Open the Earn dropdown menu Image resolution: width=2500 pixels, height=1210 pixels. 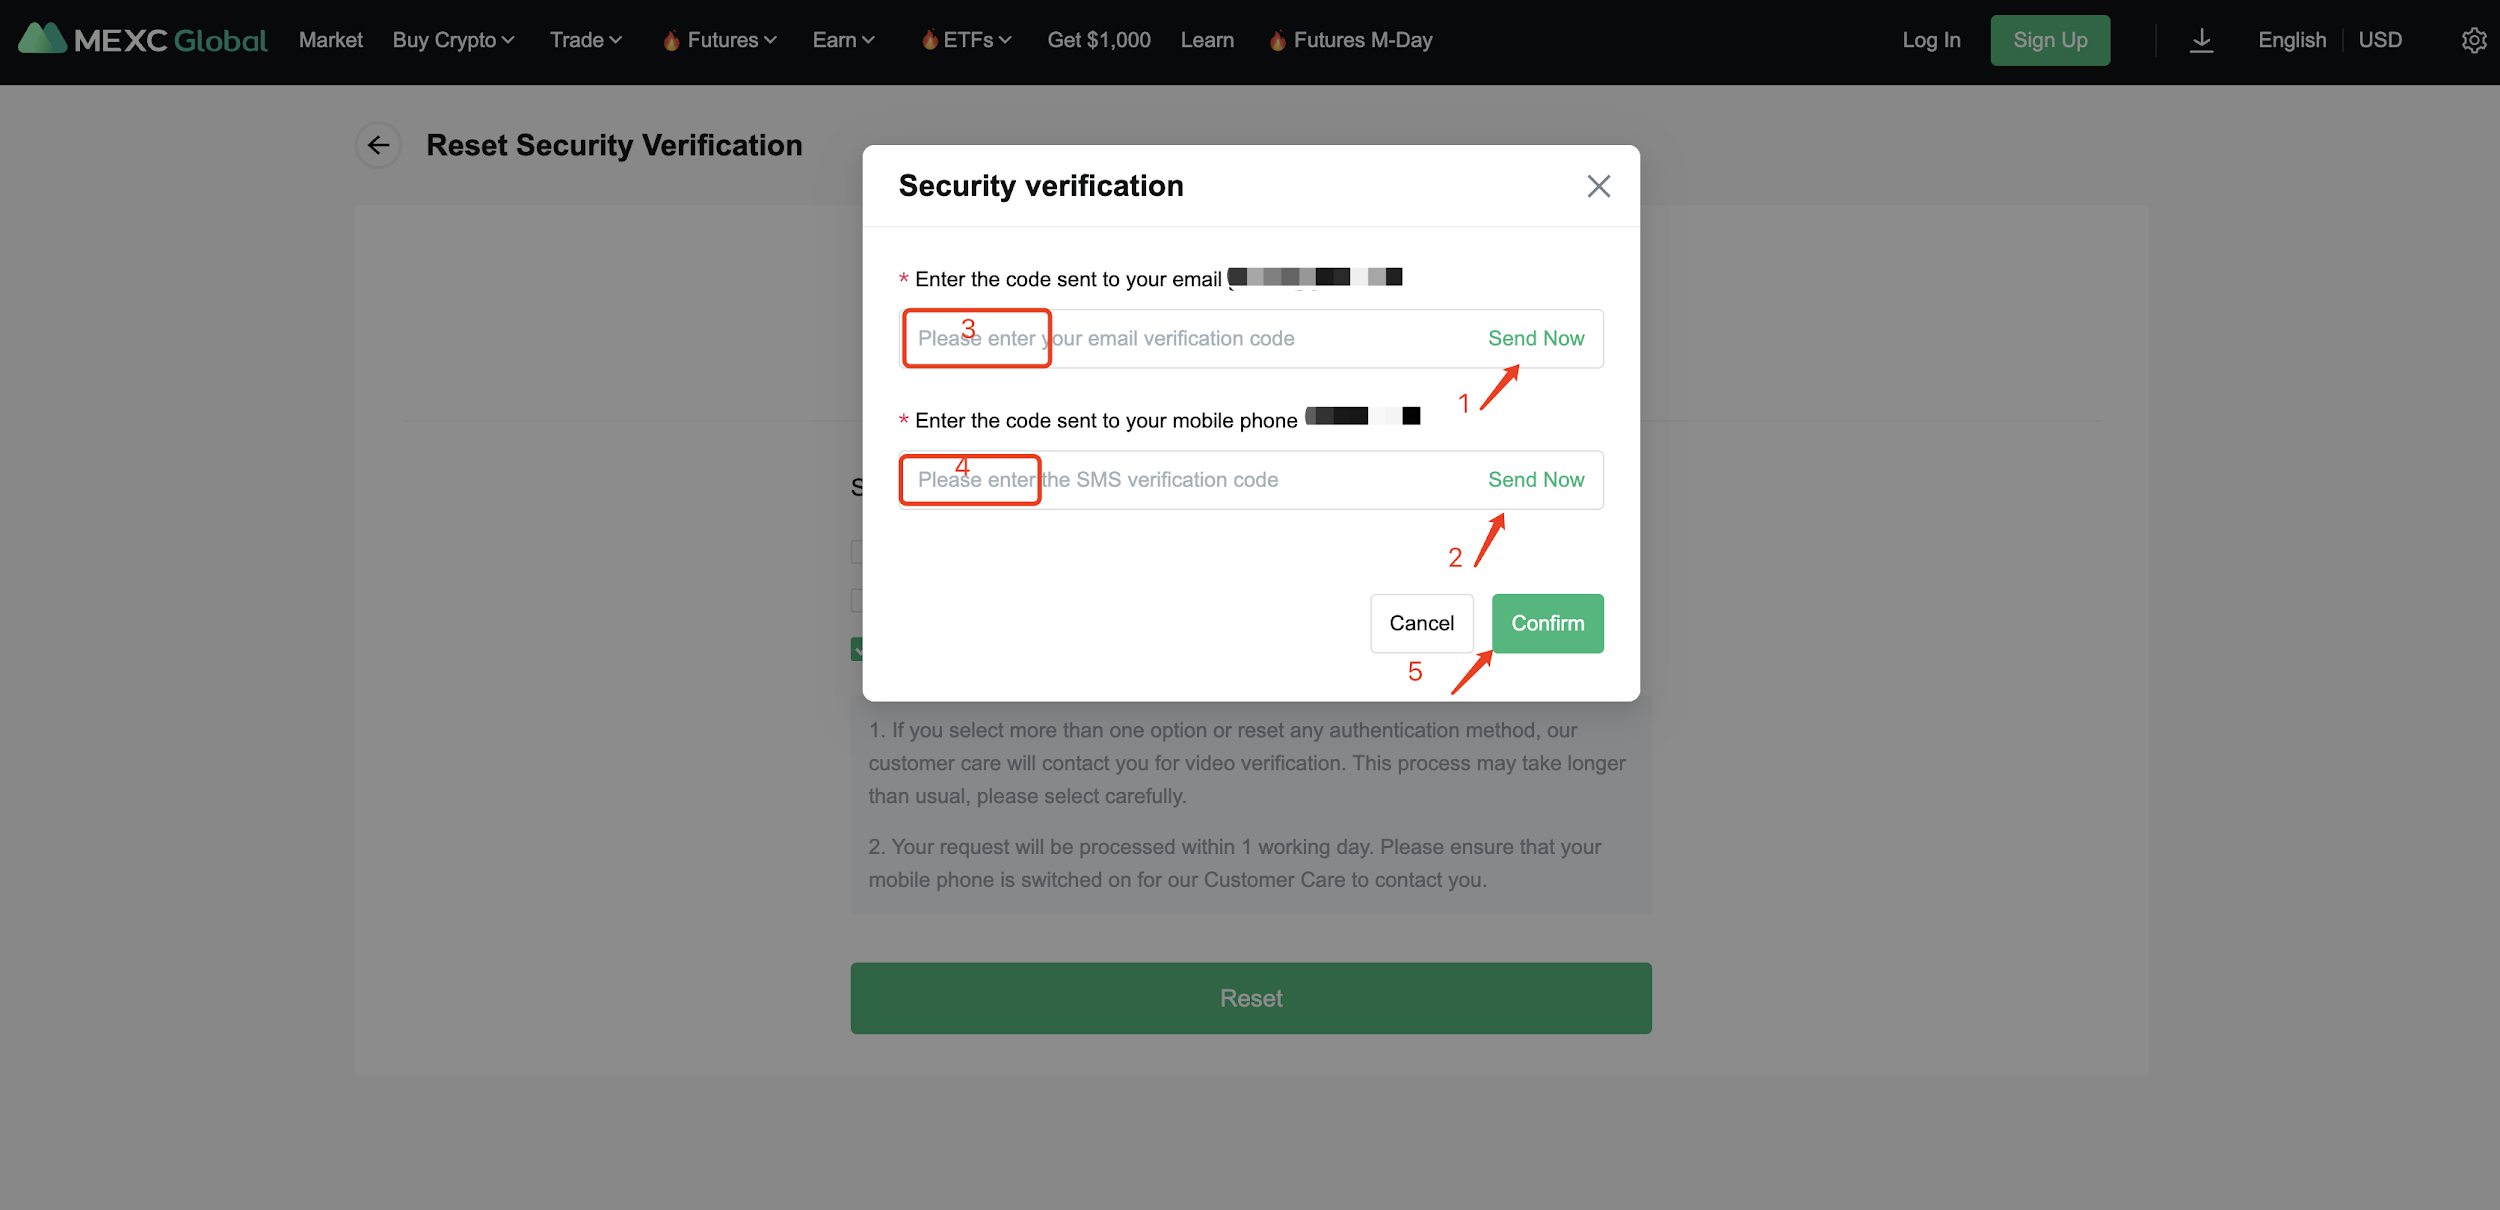tap(843, 41)
